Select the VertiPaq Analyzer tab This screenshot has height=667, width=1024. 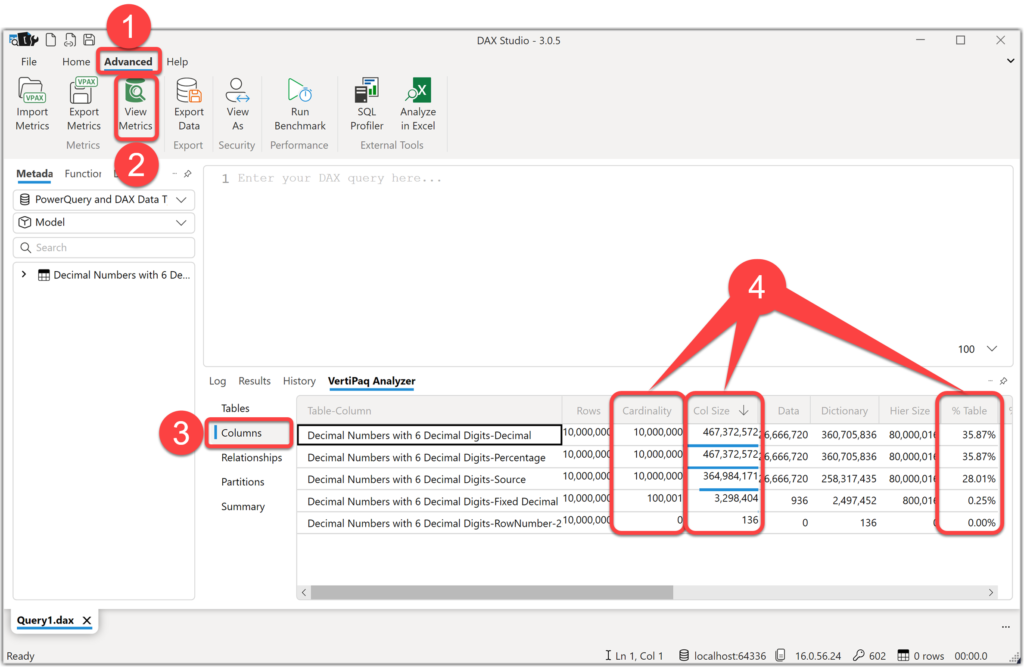click(372, 381)
